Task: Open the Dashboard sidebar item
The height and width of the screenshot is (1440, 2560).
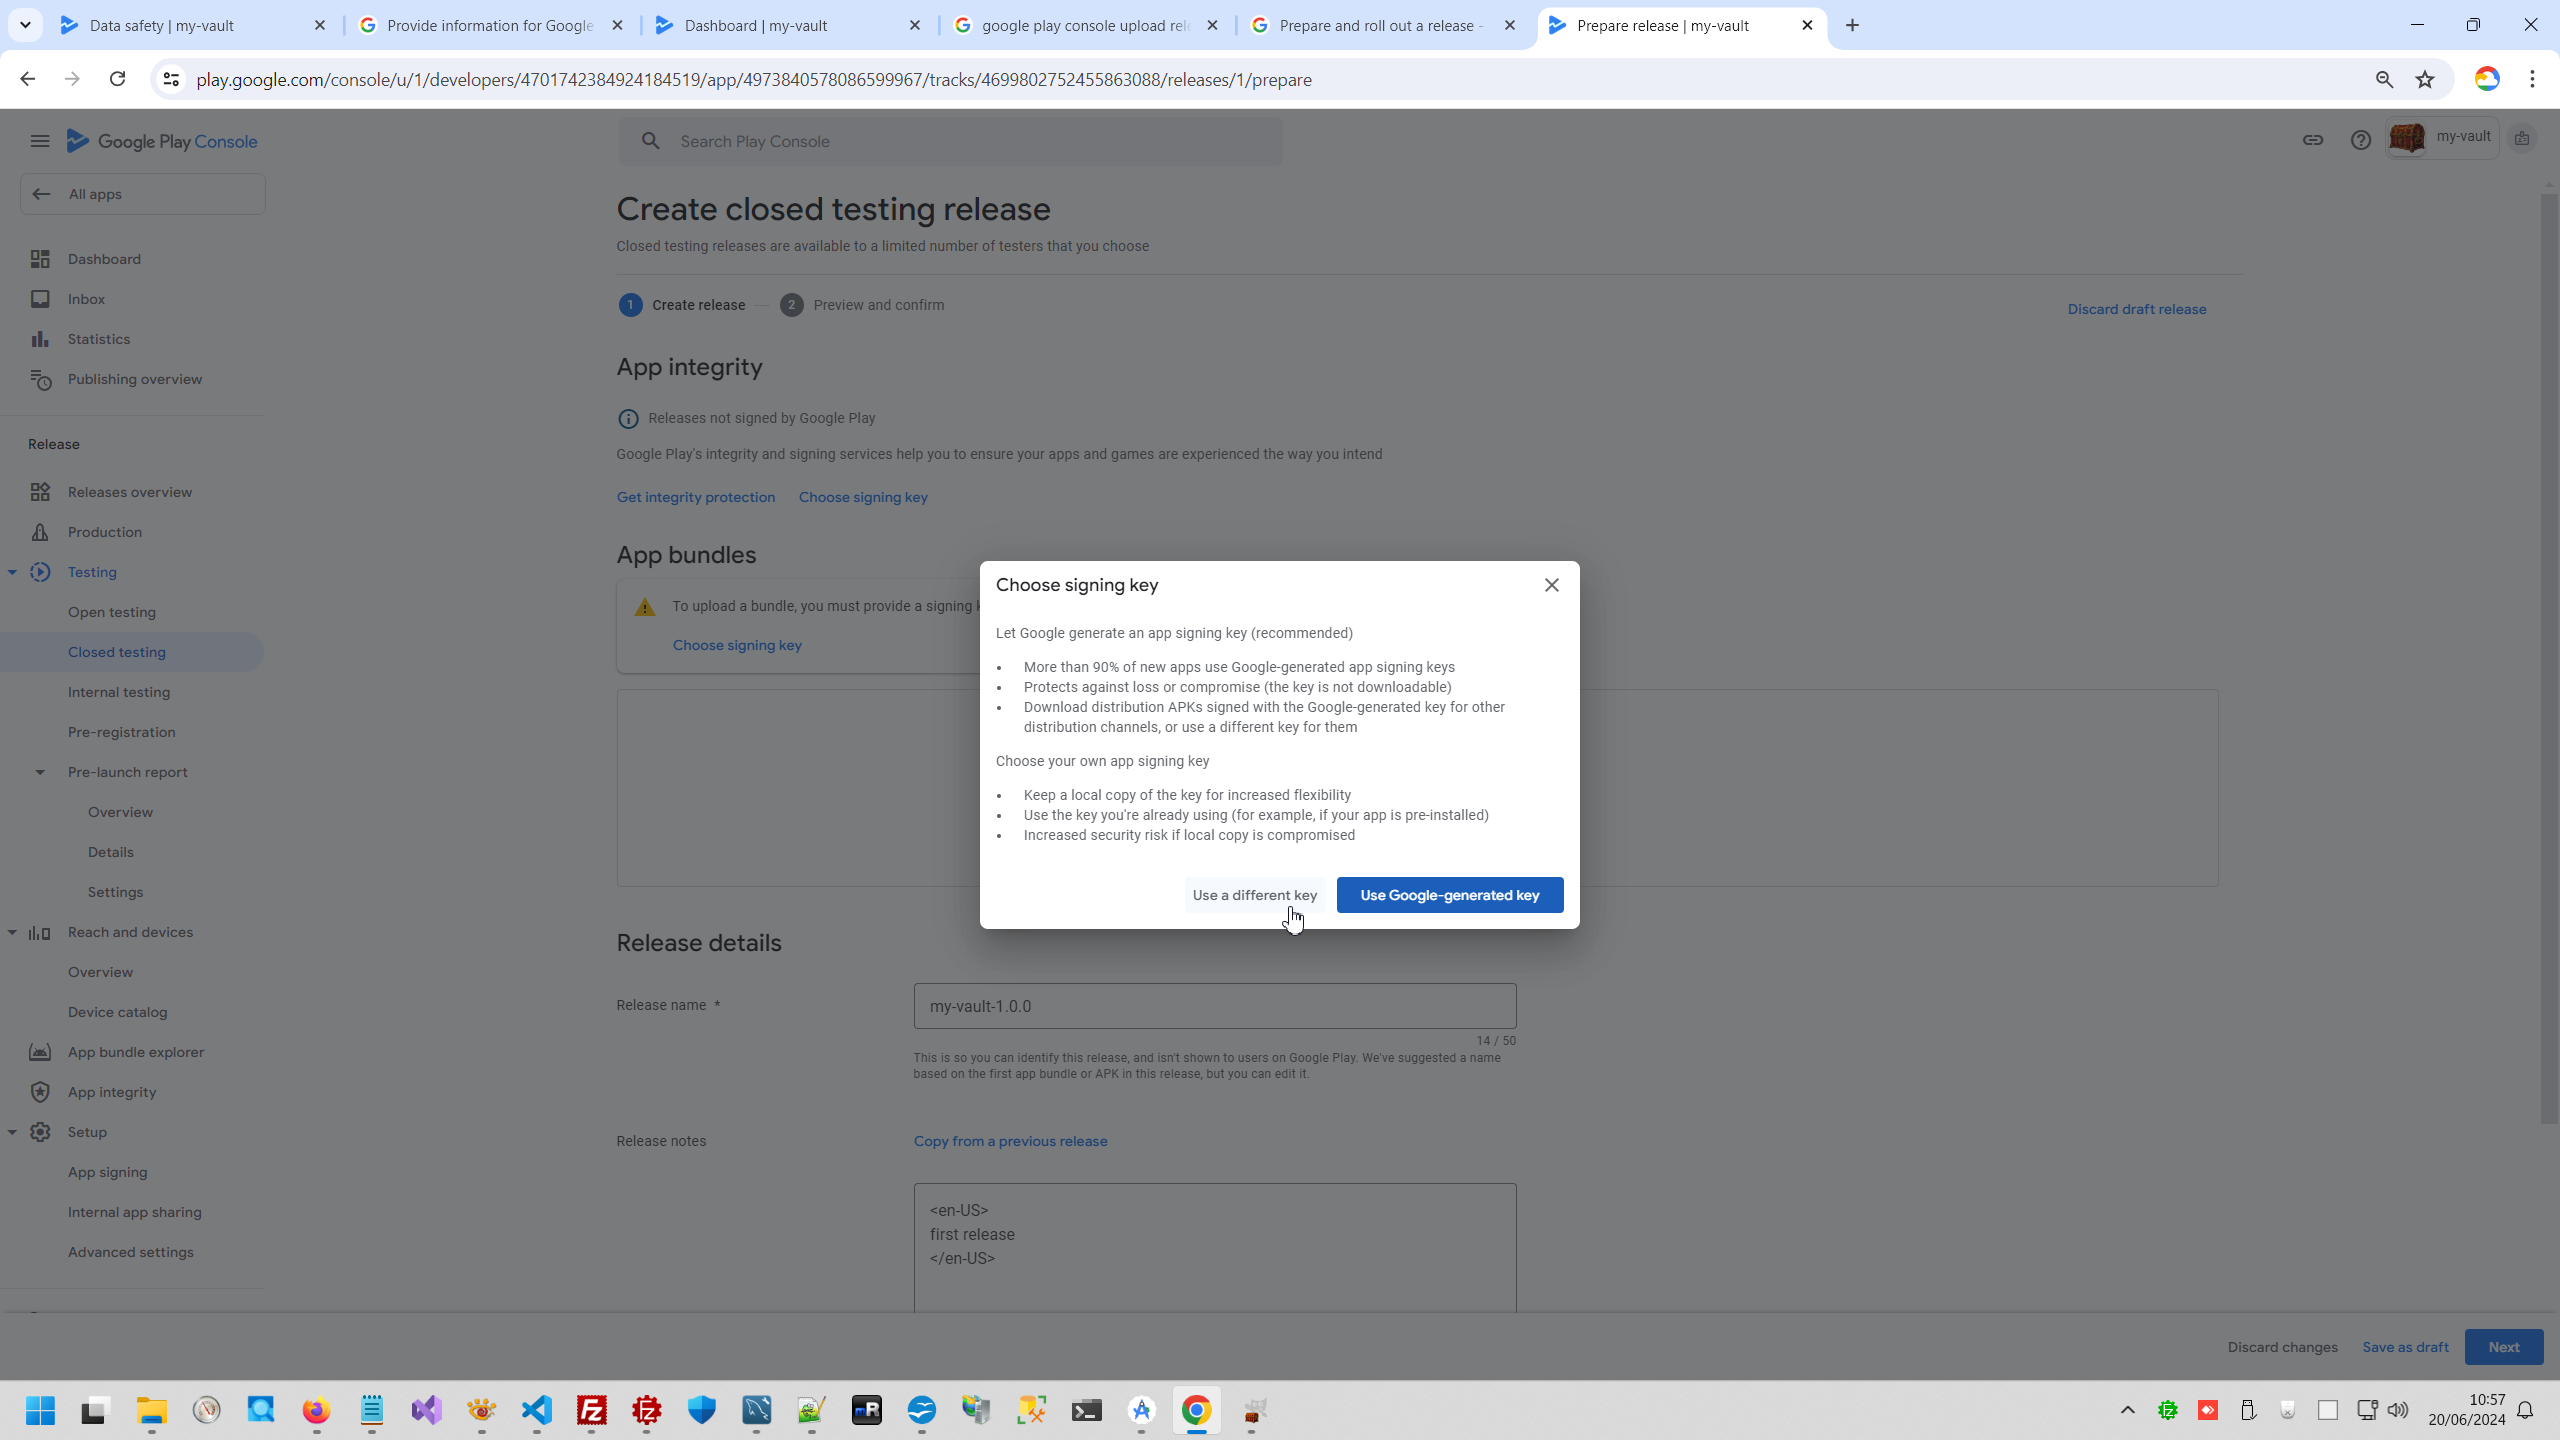Action: click(x=104, y=259)
